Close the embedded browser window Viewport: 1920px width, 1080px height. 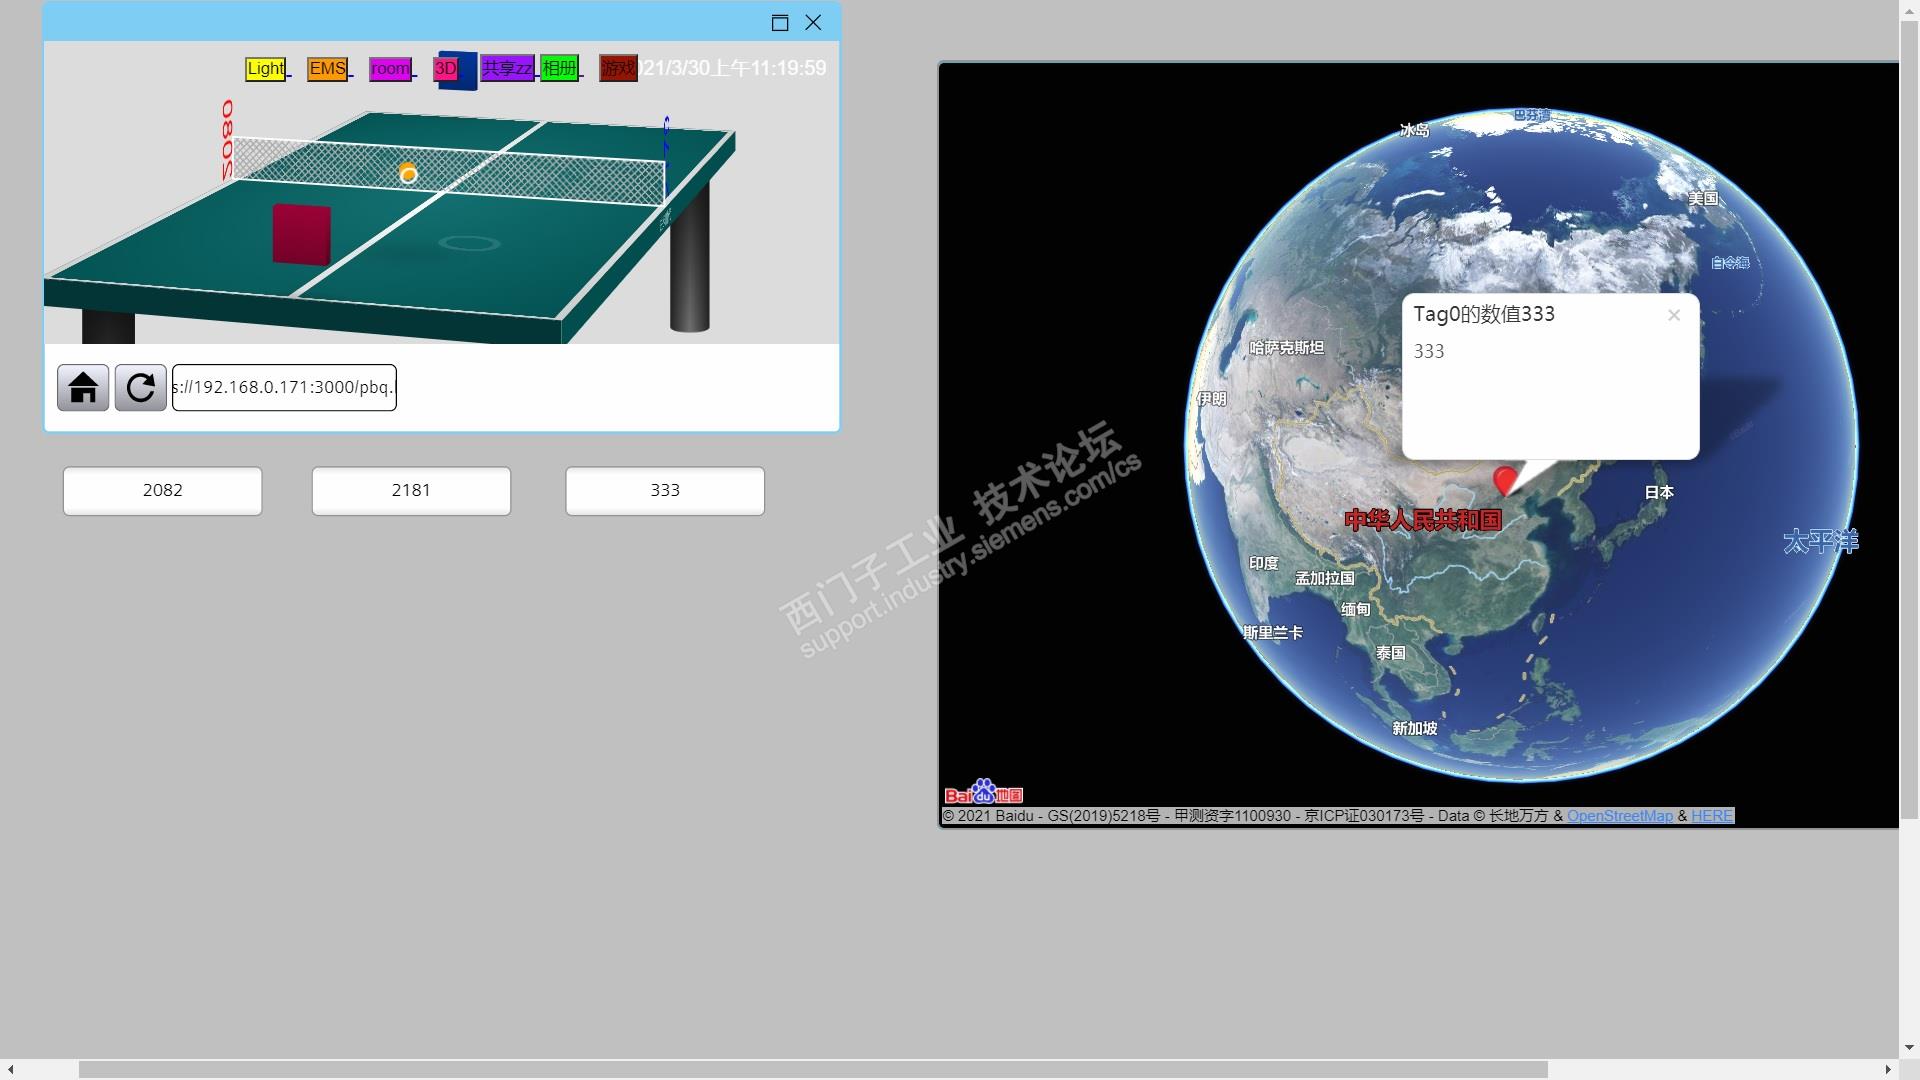pyautogui.click(x=813, y=23)
